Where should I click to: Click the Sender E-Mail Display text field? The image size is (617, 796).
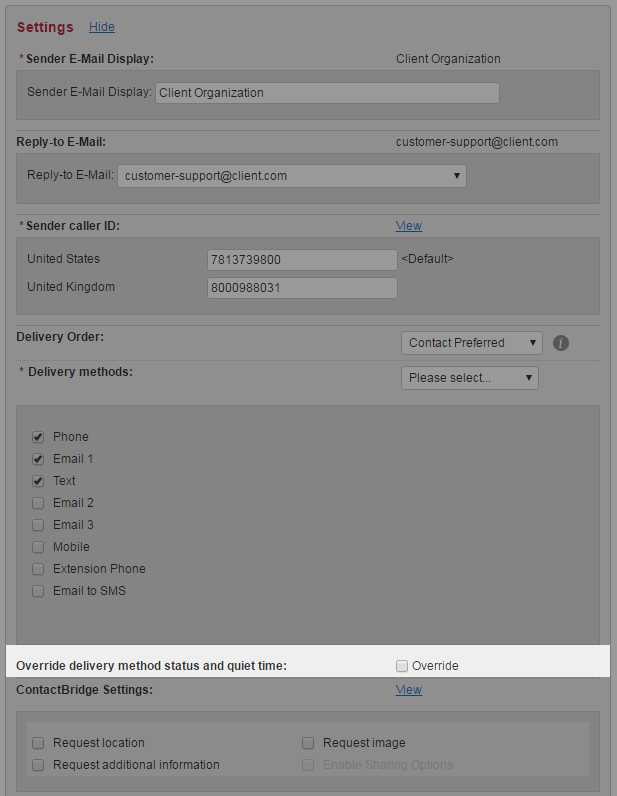[x=327, y=93]
